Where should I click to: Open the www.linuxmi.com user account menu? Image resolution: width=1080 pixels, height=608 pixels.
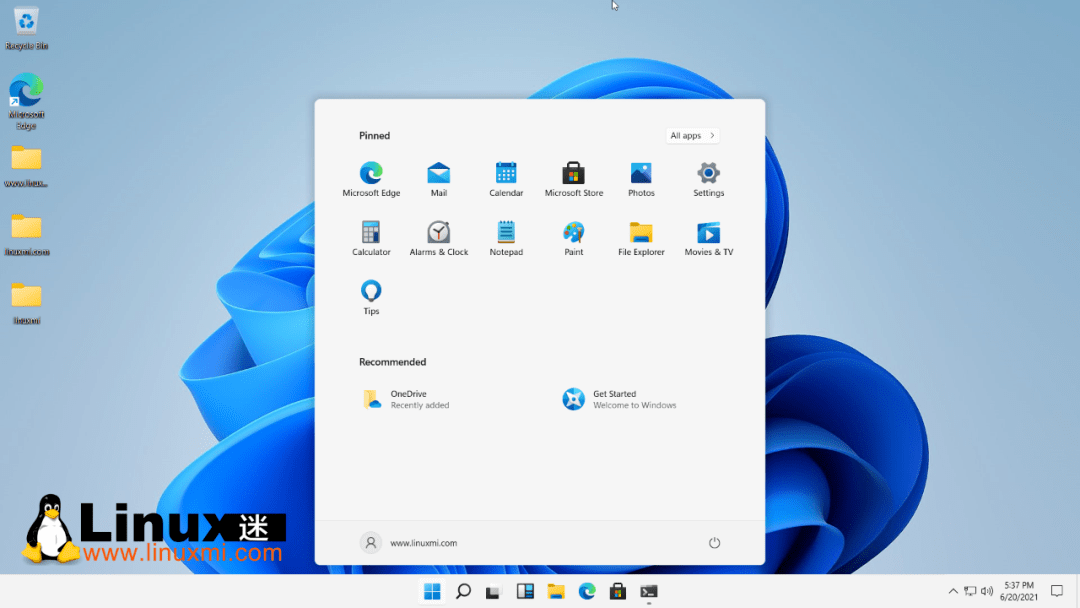coord(409,543)
